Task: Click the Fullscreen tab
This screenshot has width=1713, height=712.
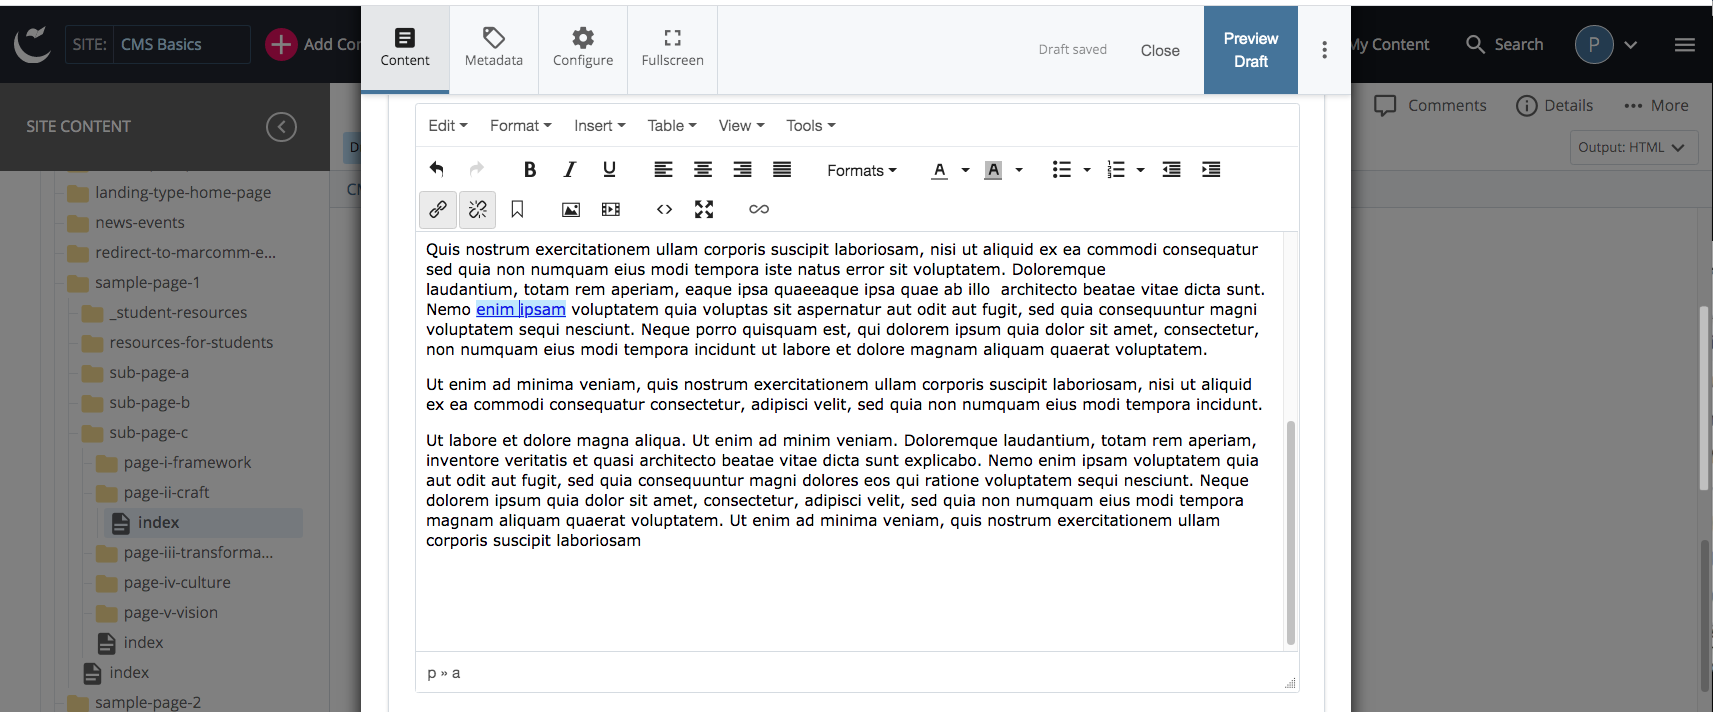Action: coord(673,48)
